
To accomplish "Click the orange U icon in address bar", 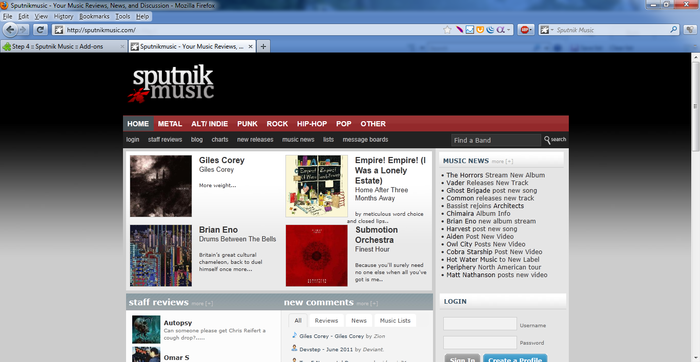I will click(480, 30).
